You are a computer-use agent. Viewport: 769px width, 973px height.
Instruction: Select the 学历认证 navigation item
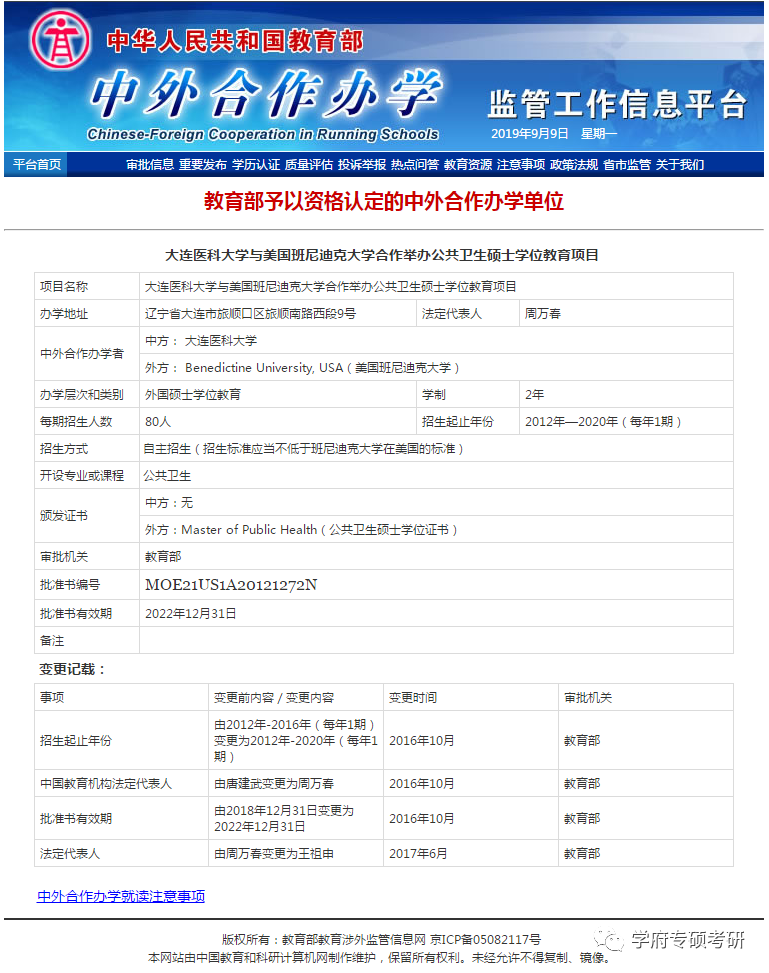click(x=256, y=164)
